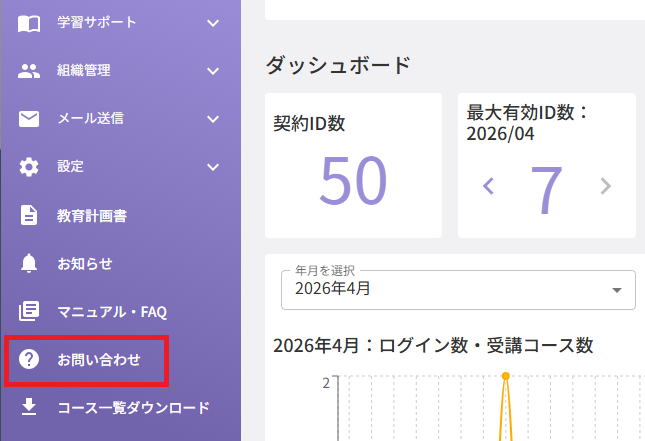Click the 最大有効ID数 value 7
The height and width of the screenshot is (441, 645).
click(x=546, y=189)
